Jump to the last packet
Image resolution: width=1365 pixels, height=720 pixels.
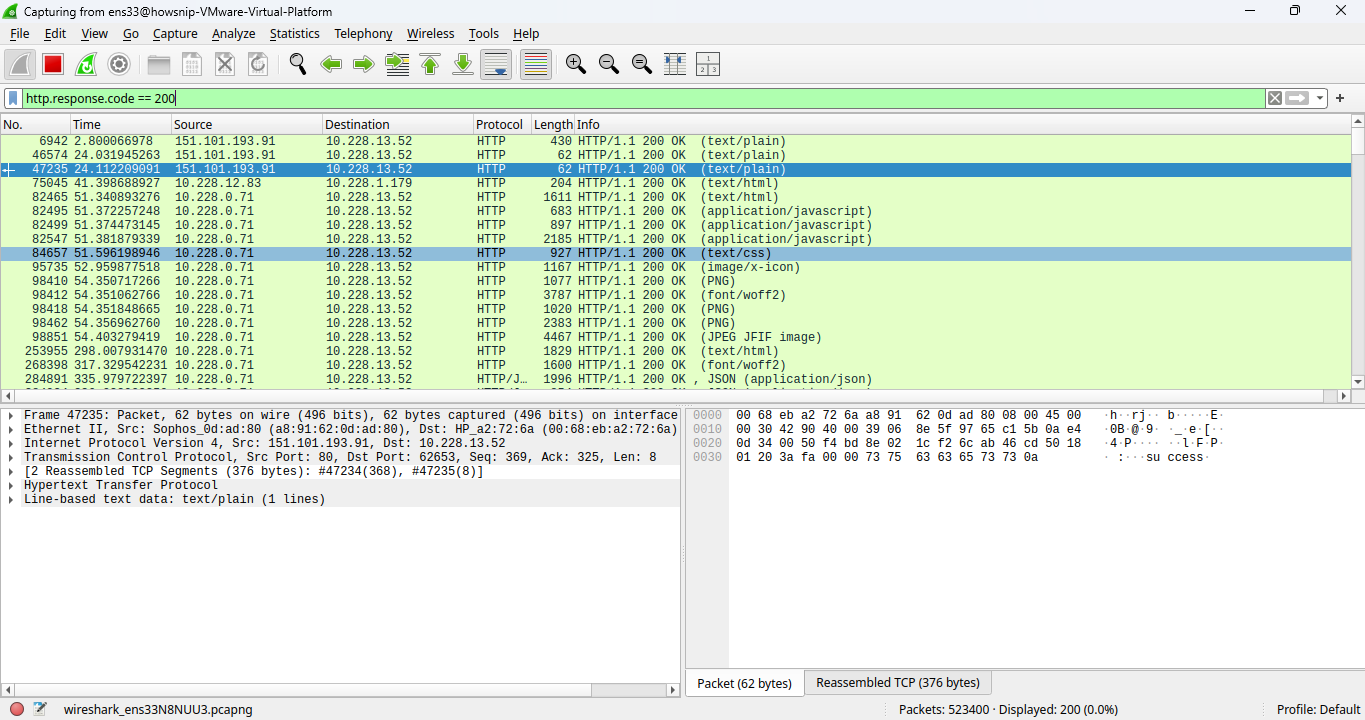click(x=463, y=64)
